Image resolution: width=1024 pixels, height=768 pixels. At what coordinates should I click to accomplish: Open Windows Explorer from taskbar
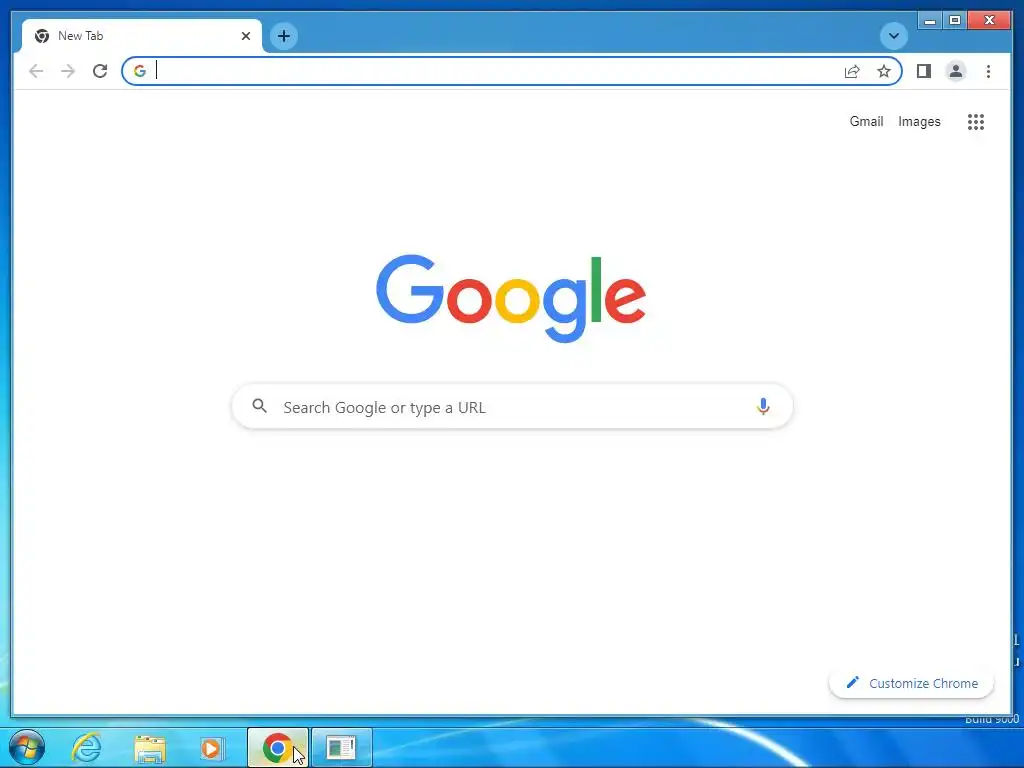150,748
